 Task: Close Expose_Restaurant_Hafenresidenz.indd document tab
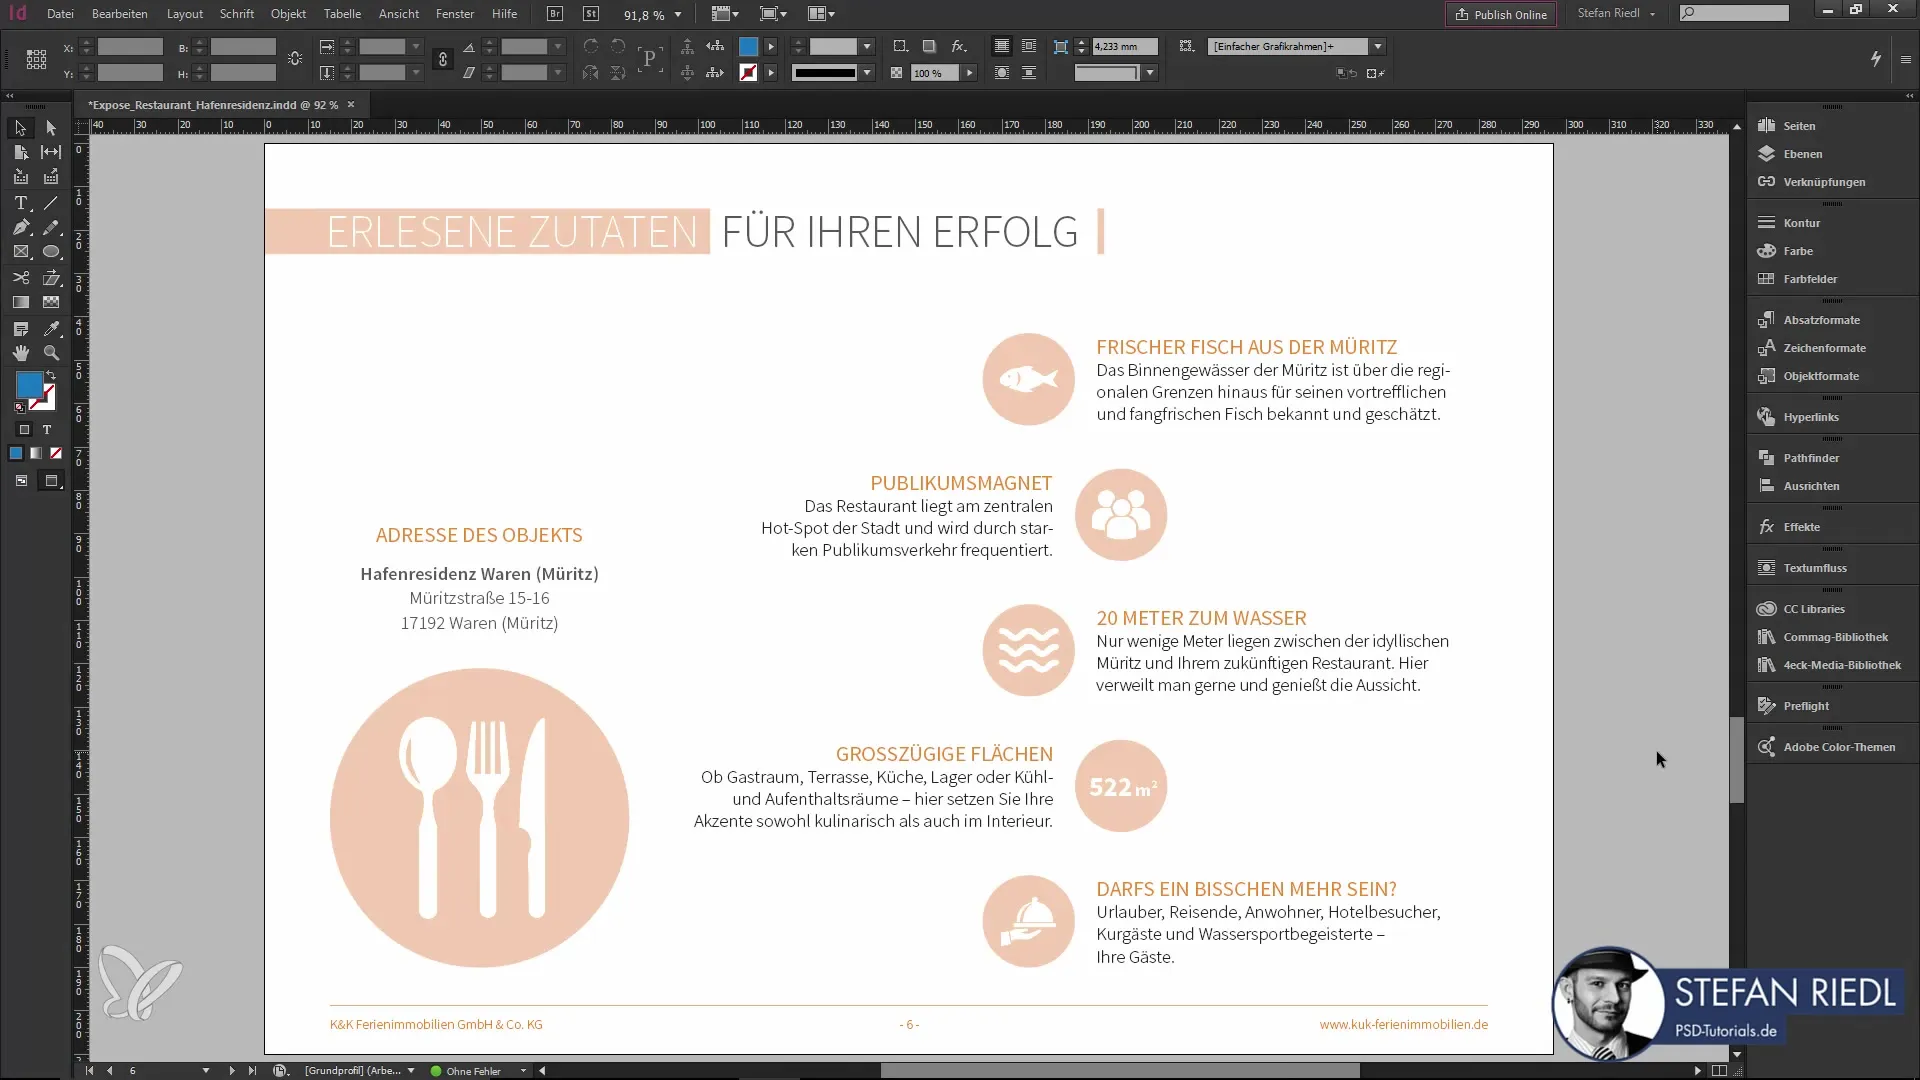pos(351,104)
